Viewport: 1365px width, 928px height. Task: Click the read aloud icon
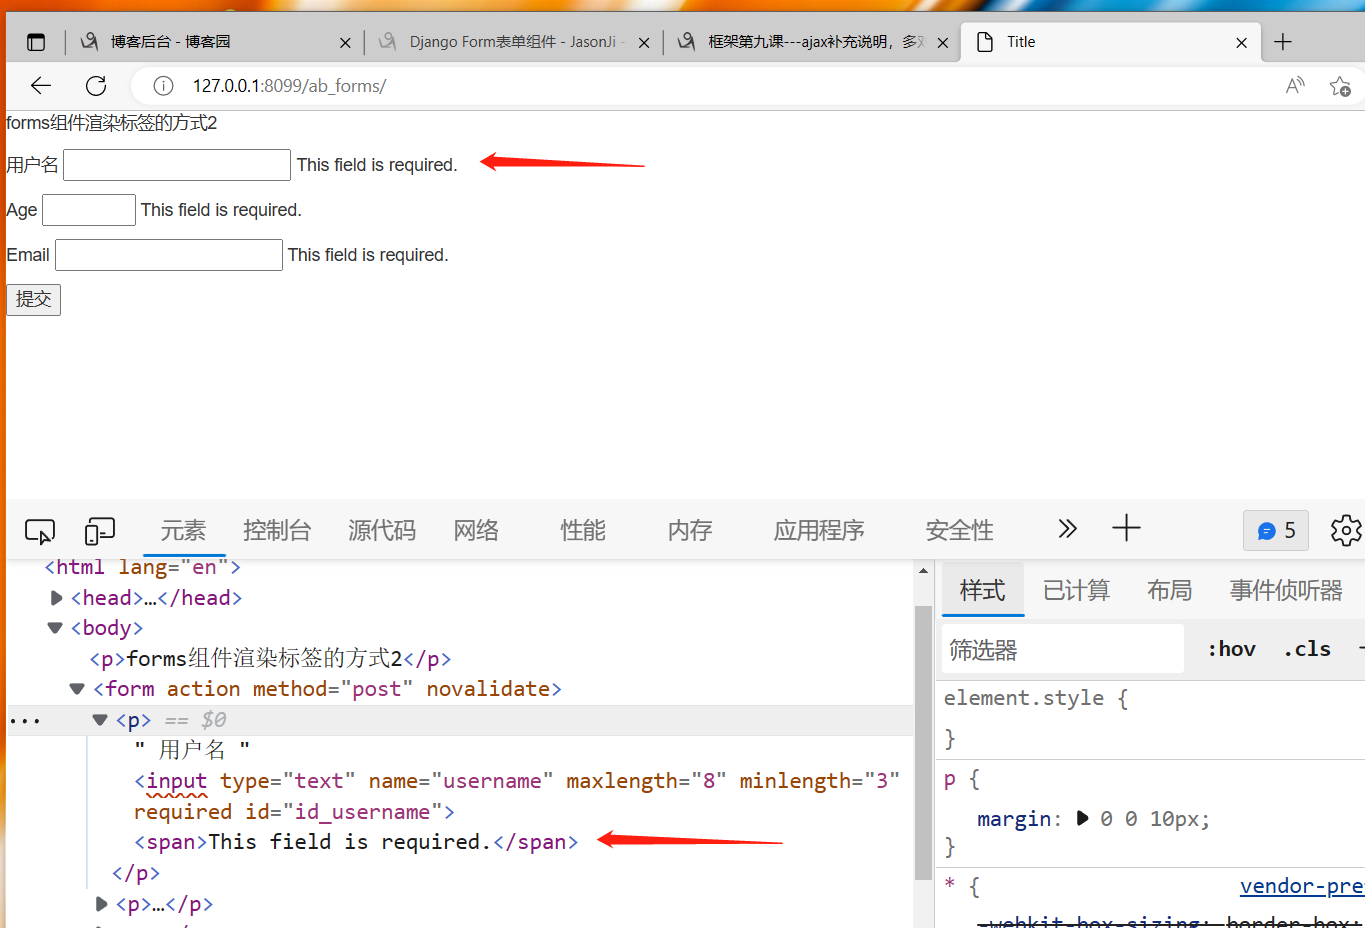[x=1295, y=86]
